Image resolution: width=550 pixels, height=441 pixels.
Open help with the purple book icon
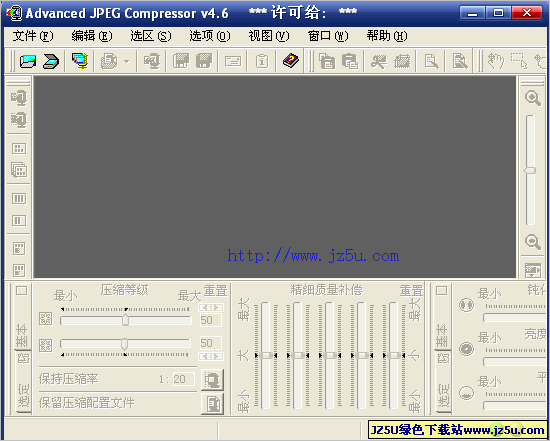(x=291, y=61)
